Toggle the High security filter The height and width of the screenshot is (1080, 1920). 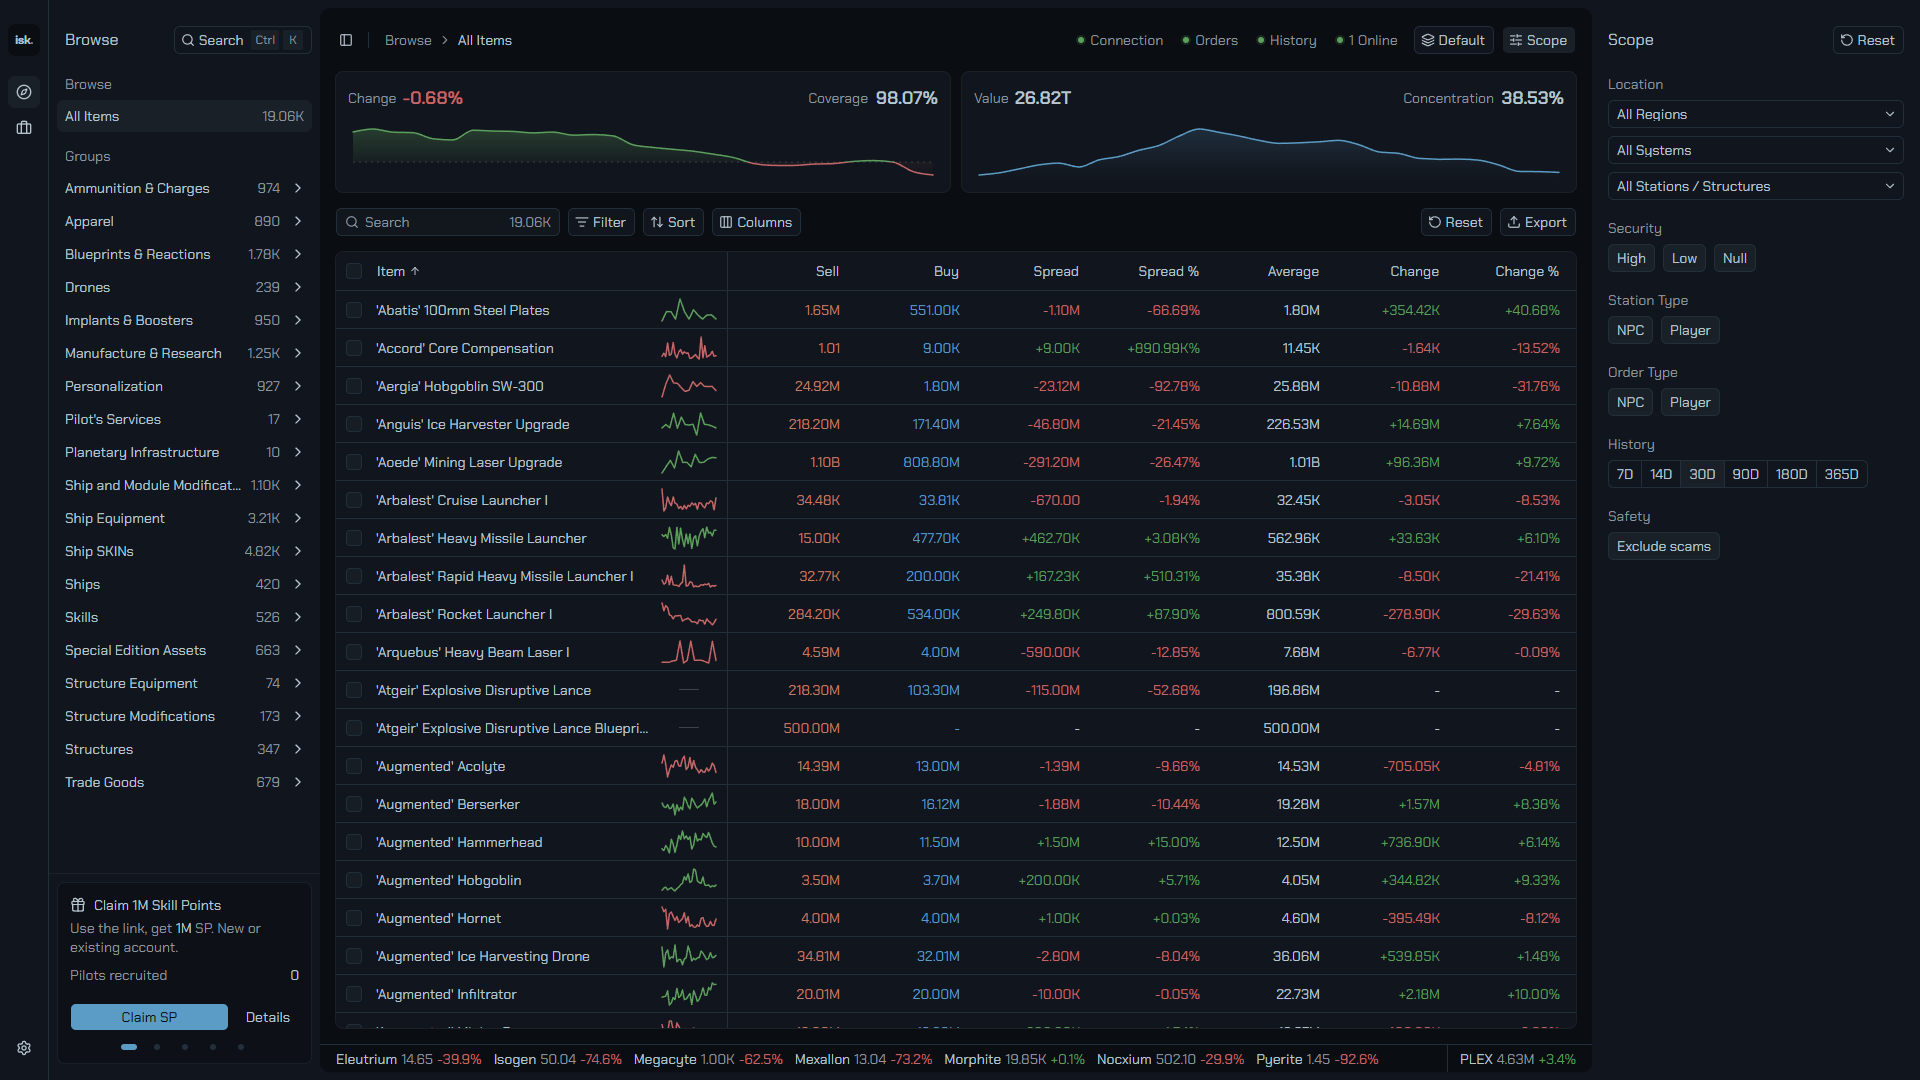point(1631,258)
